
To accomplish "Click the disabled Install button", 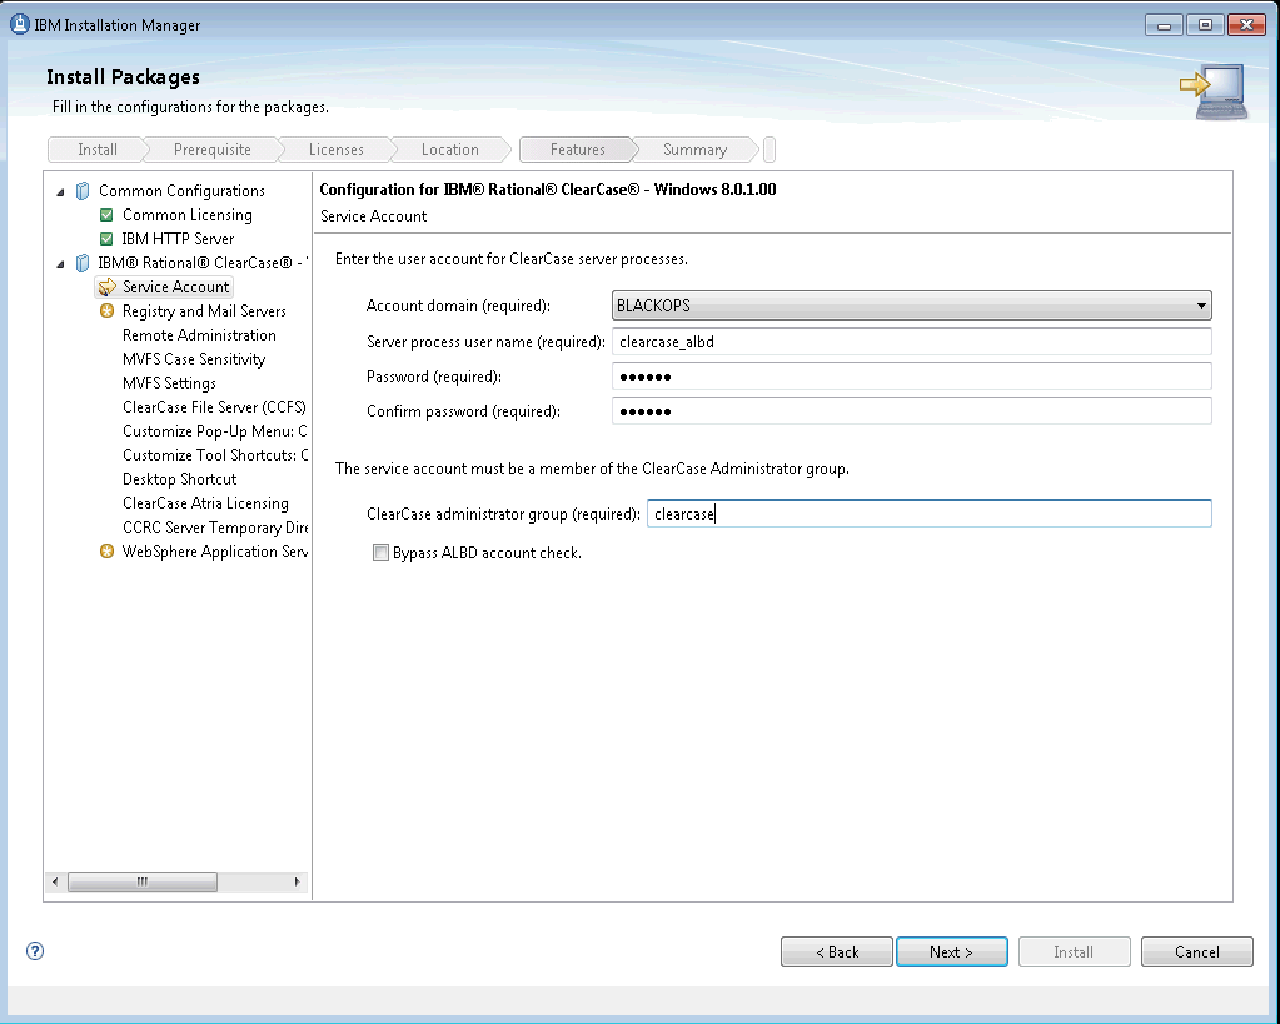I will pyautogui.click(x=1074, y=952).
